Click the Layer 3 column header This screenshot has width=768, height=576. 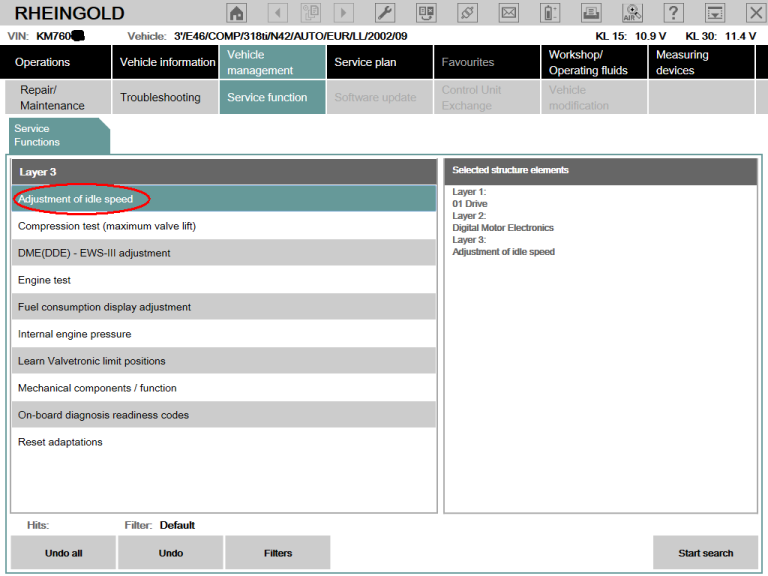point(224,172)
